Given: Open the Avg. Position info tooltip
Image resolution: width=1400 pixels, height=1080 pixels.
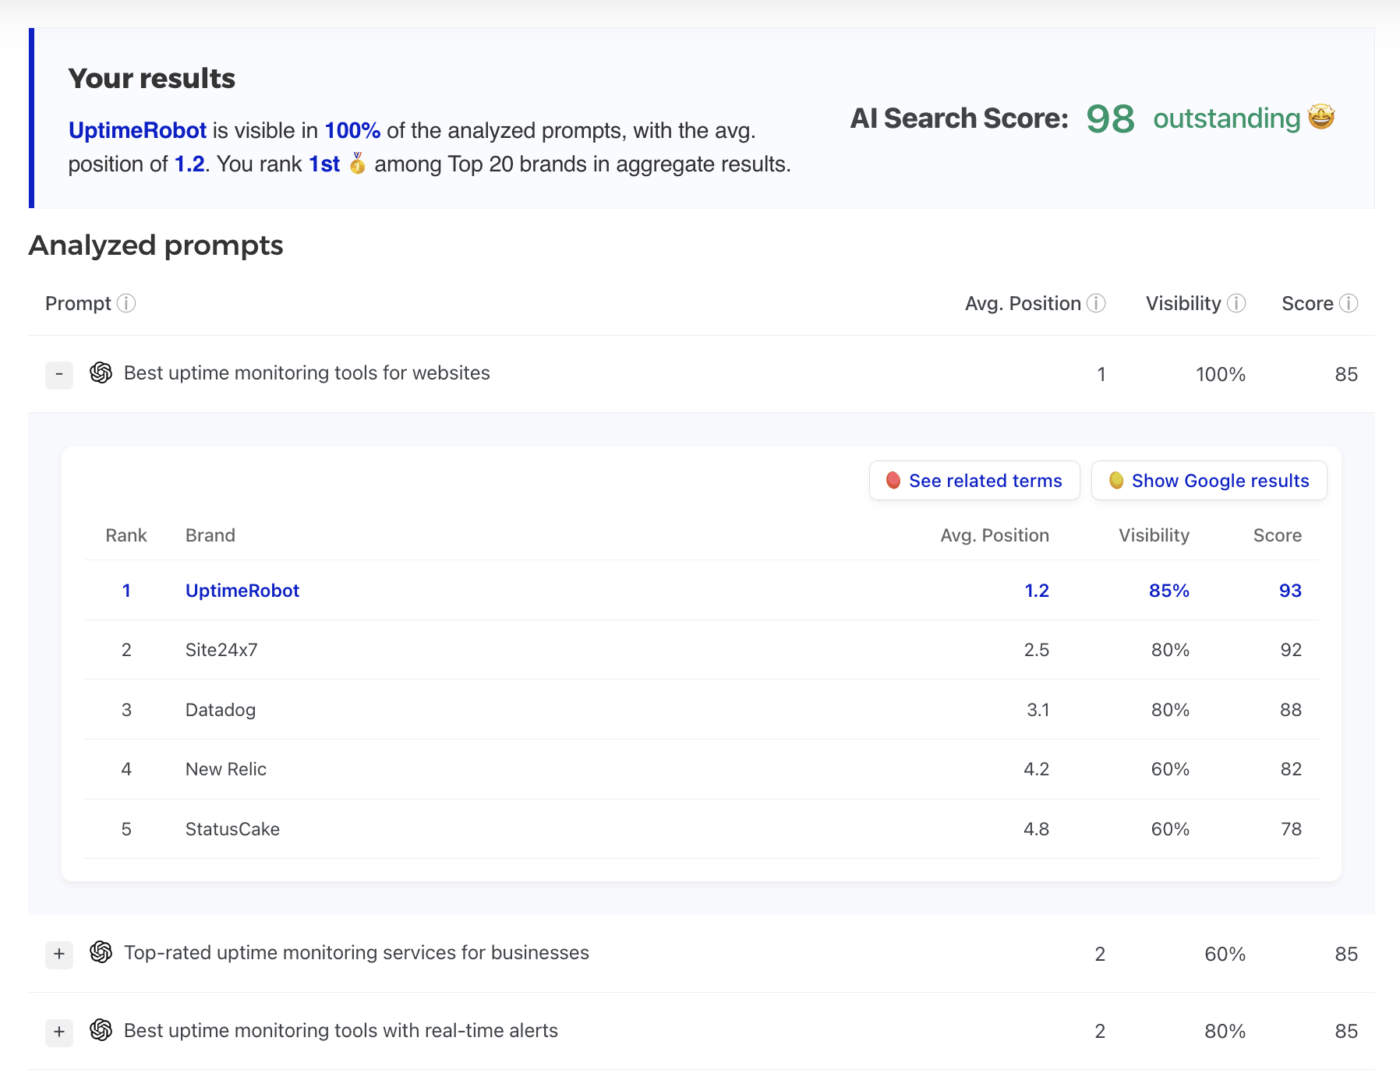Looking at the screenshot, I should click(x=1096, y=303).
